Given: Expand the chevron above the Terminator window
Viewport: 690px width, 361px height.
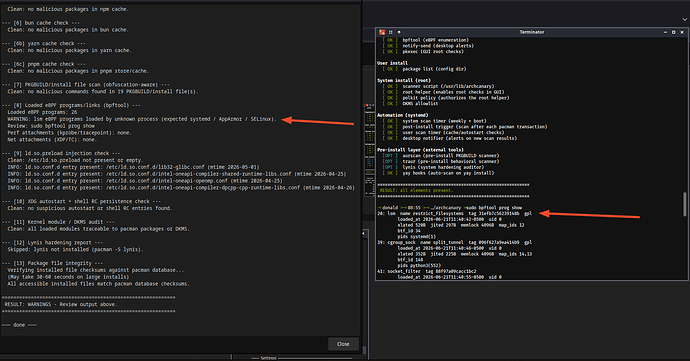Looking at the screenshot, I should (685, 19).
